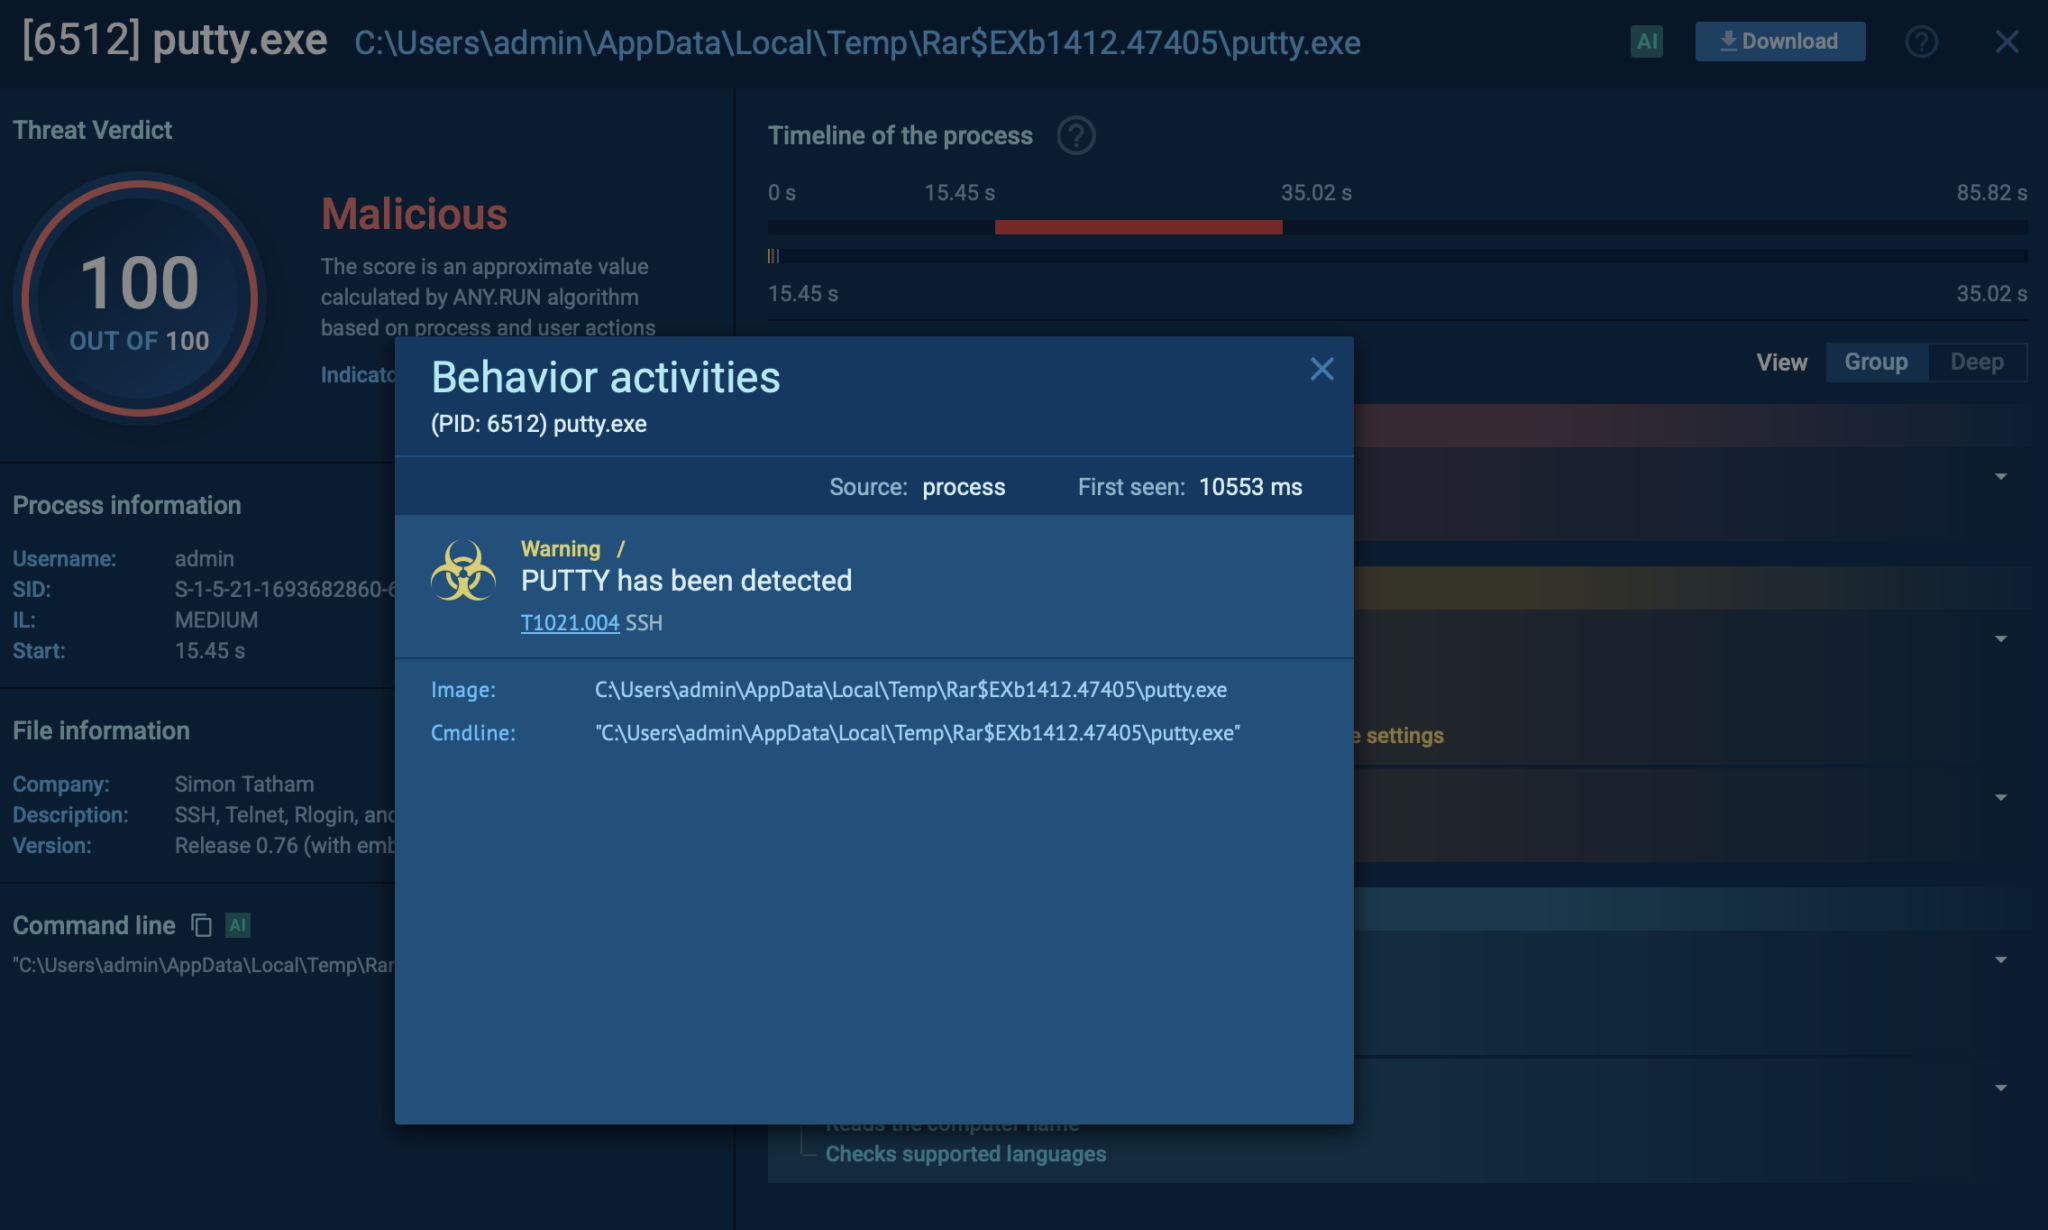
Task: Select the Checks supported languages entry
Action: pyautogui.click(x=965, y=1154)
